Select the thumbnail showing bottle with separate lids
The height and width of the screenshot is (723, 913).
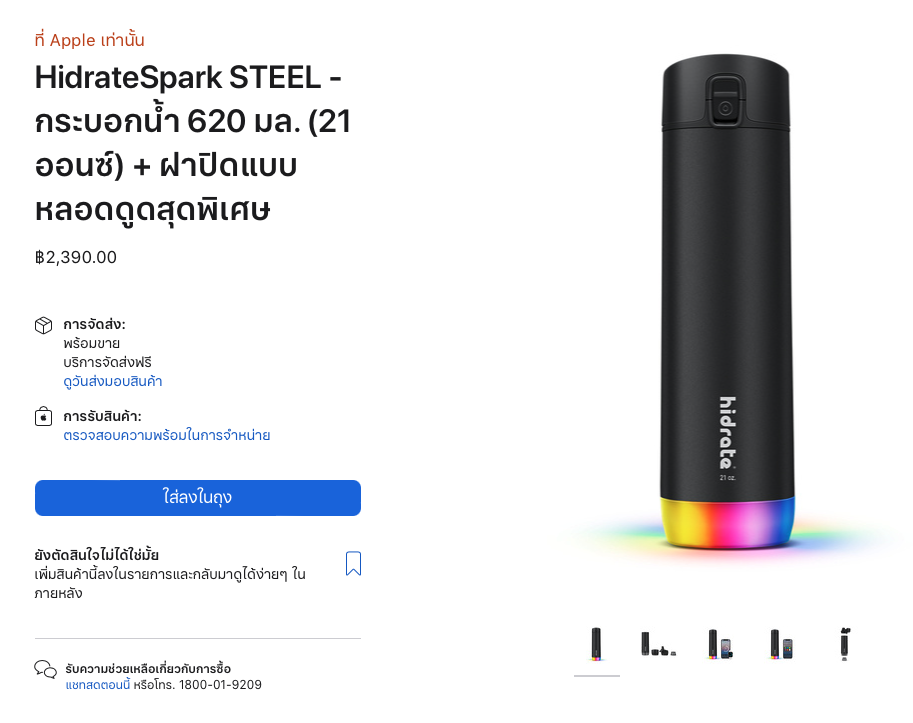(658, 644)
